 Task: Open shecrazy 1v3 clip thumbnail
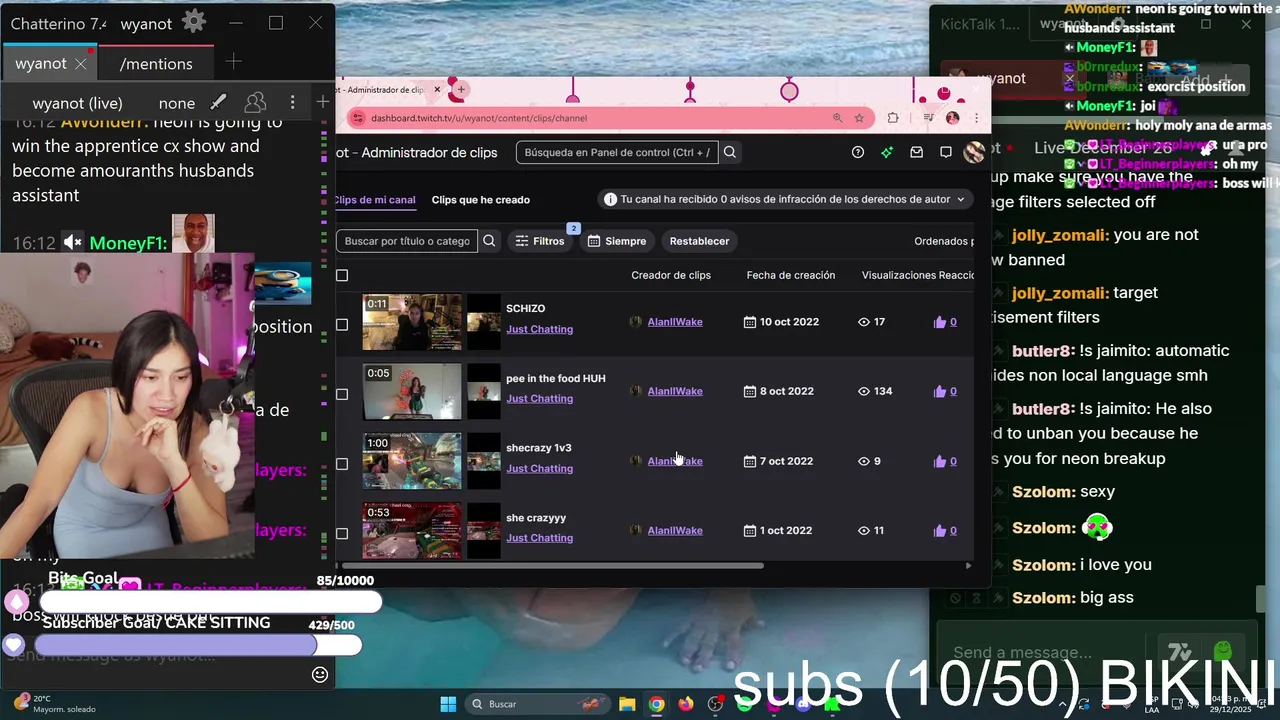point(412,461)
